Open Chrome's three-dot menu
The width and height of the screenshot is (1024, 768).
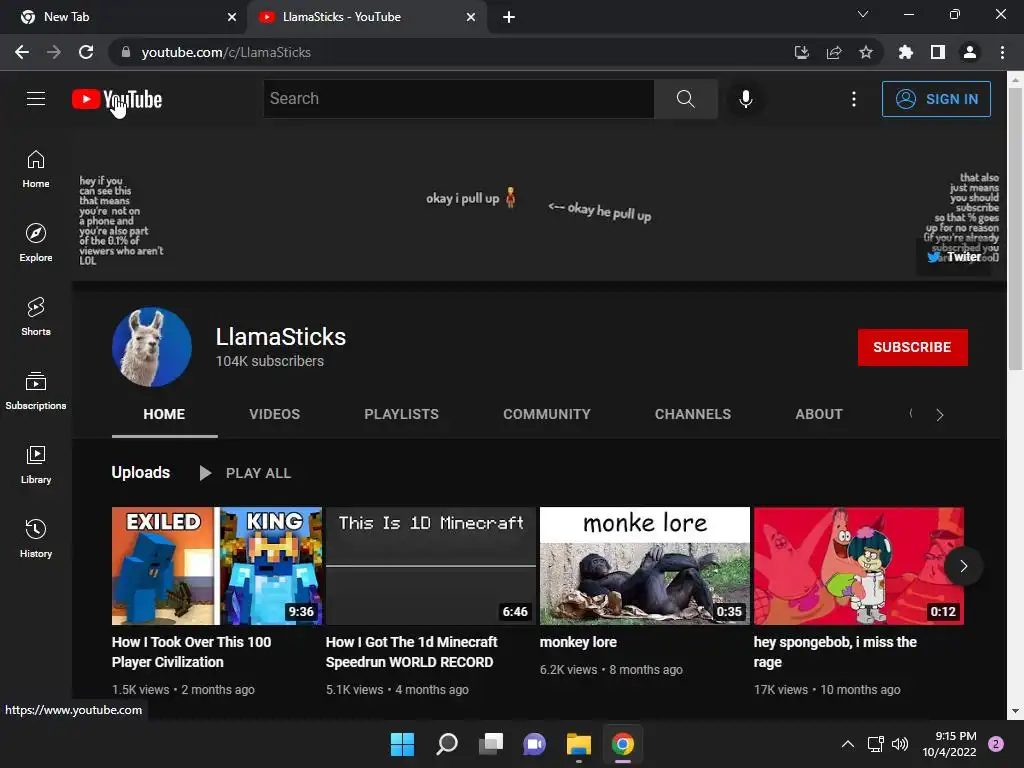coord(1002,52)
